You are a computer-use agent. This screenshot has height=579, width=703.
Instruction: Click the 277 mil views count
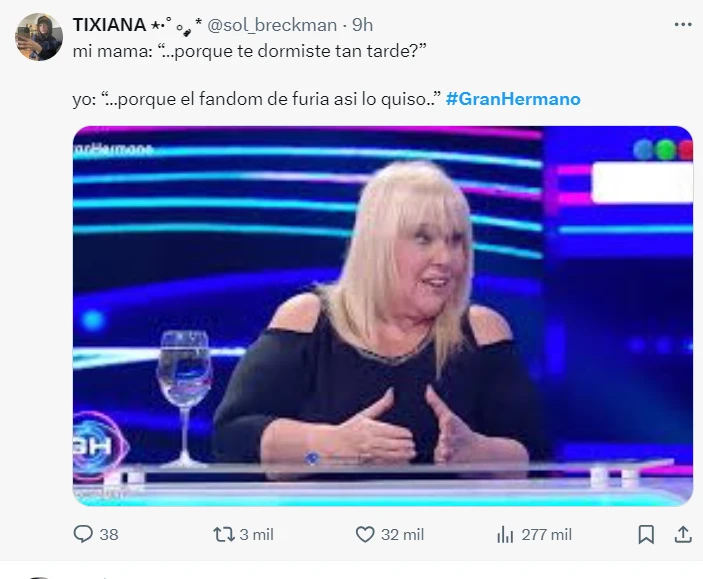[547, 535]
